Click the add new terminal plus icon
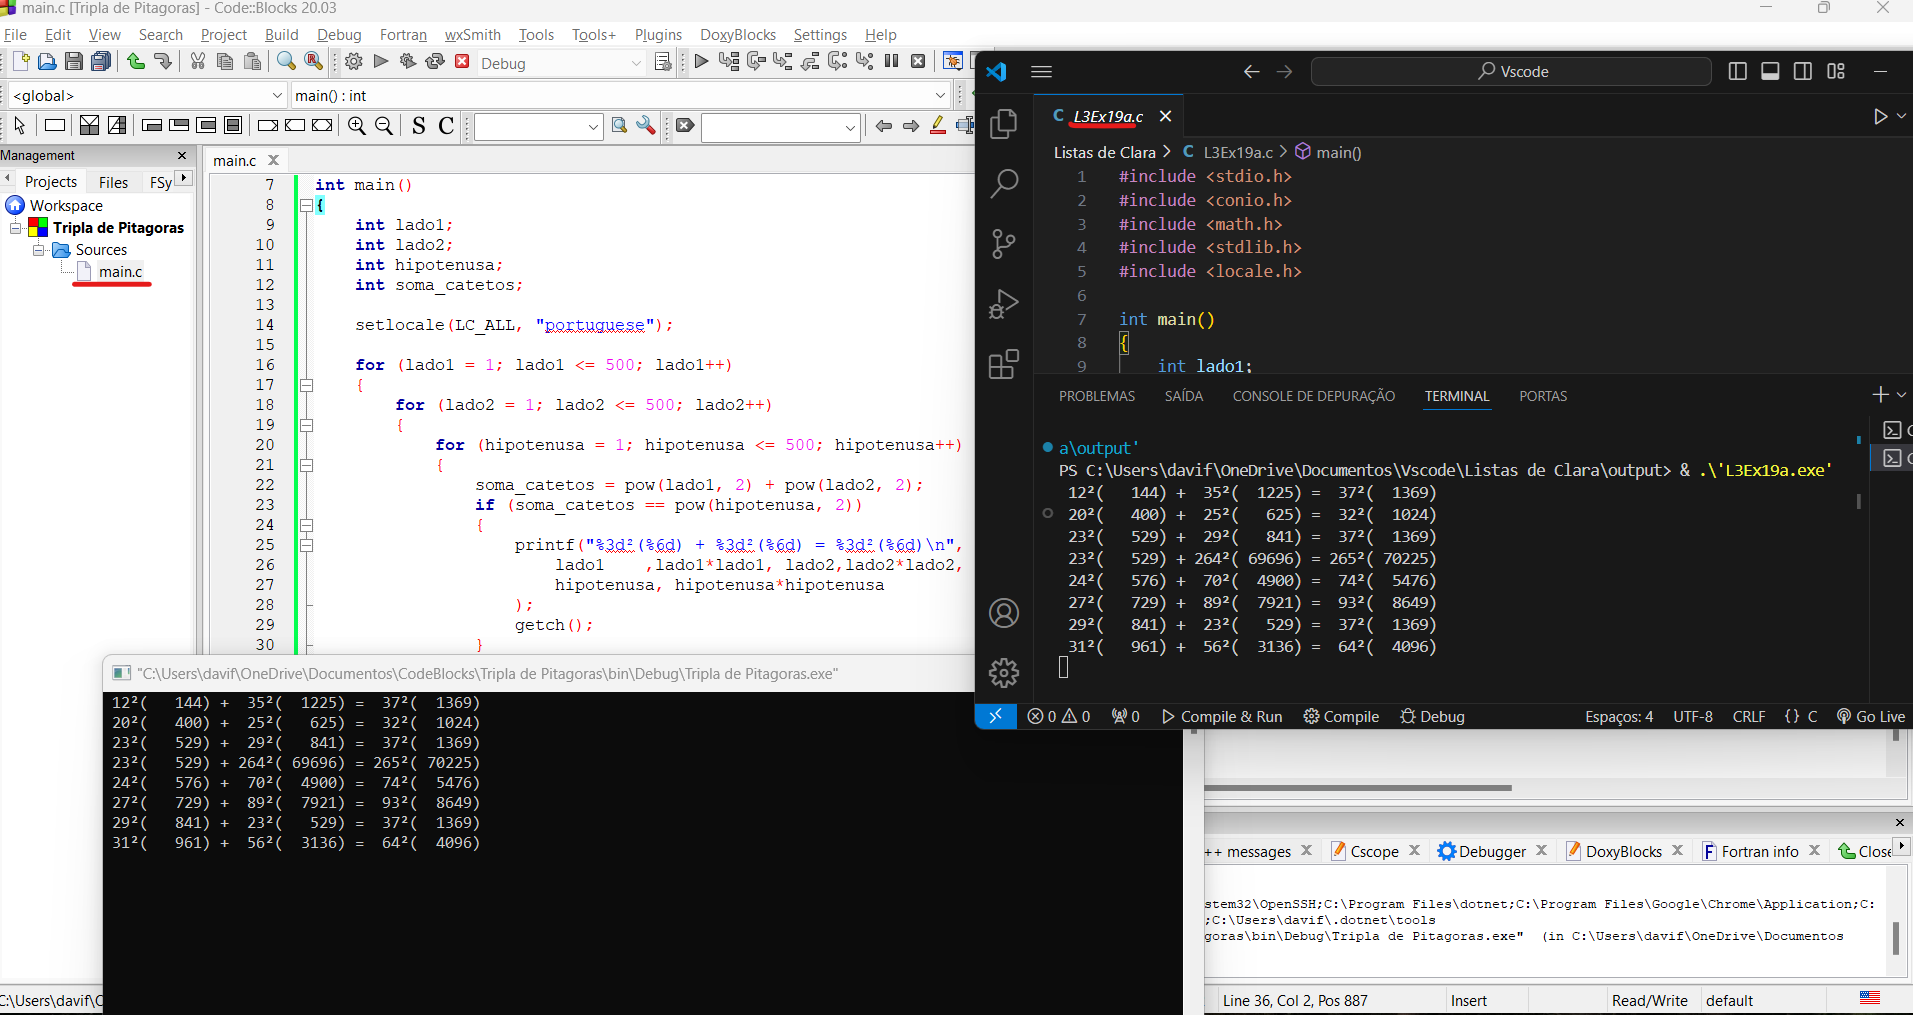The width and height of the screenshot is (1913, 1015). pos(1880,395)
